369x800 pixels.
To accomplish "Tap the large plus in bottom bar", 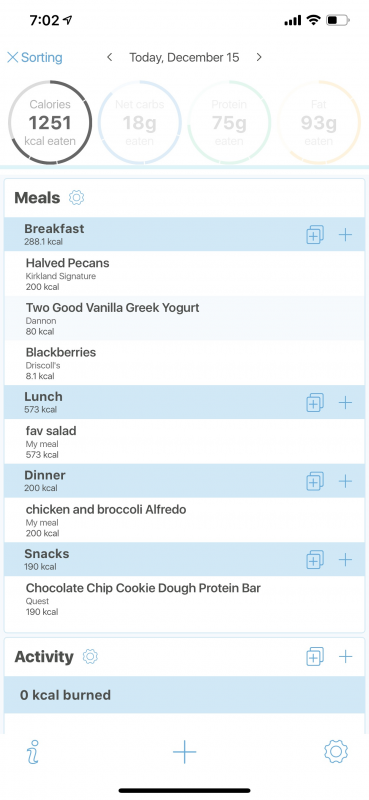I will point(184,752).
